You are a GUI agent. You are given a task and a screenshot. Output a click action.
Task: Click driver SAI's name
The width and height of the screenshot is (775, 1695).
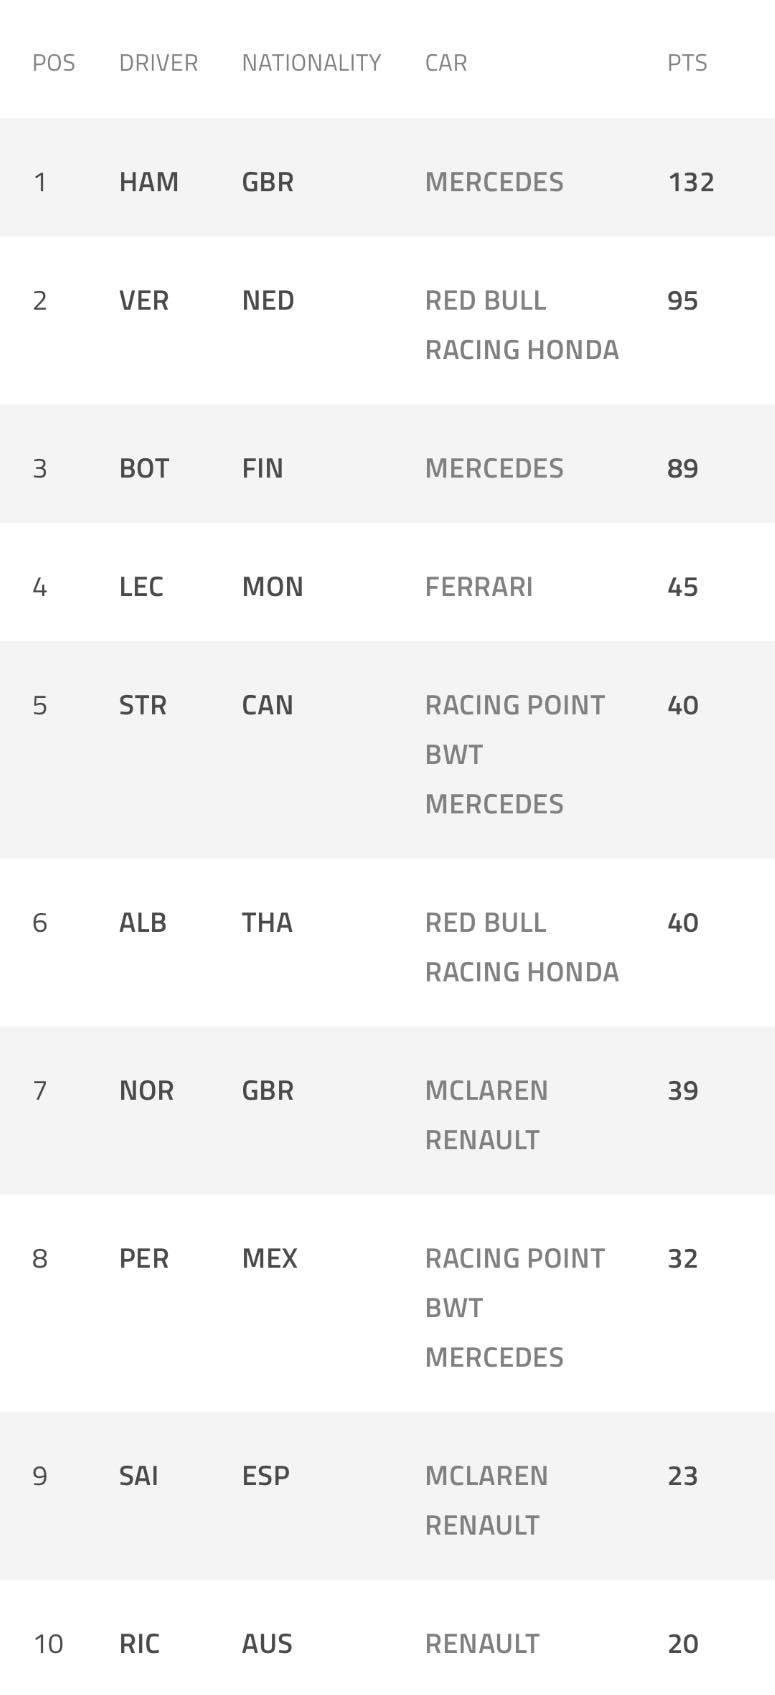[139, 1477]
